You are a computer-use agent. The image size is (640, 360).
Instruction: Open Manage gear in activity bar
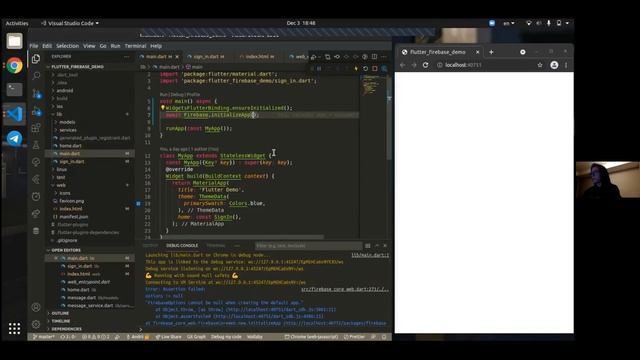tap(36, 324)
